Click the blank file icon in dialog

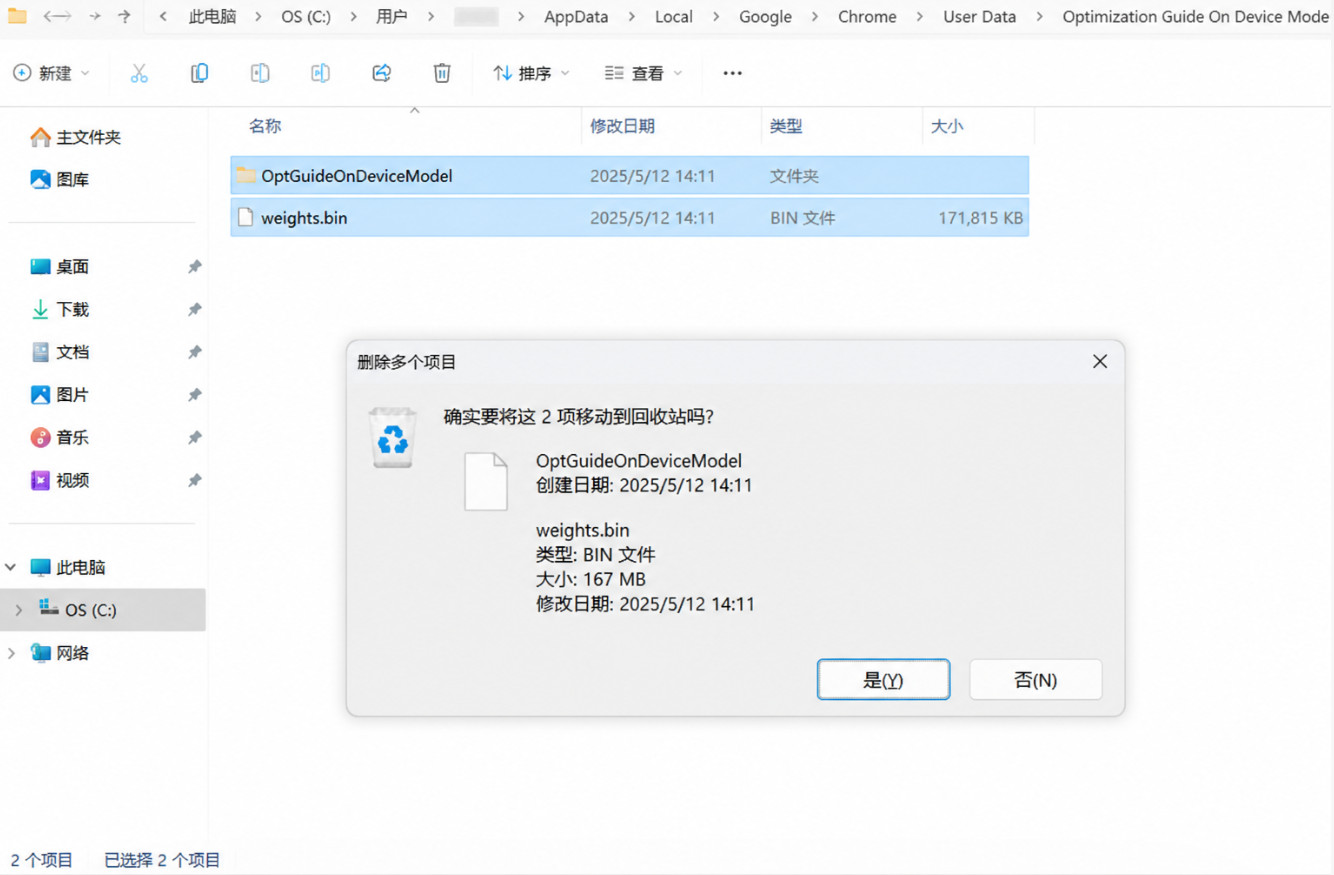(486, 481)
